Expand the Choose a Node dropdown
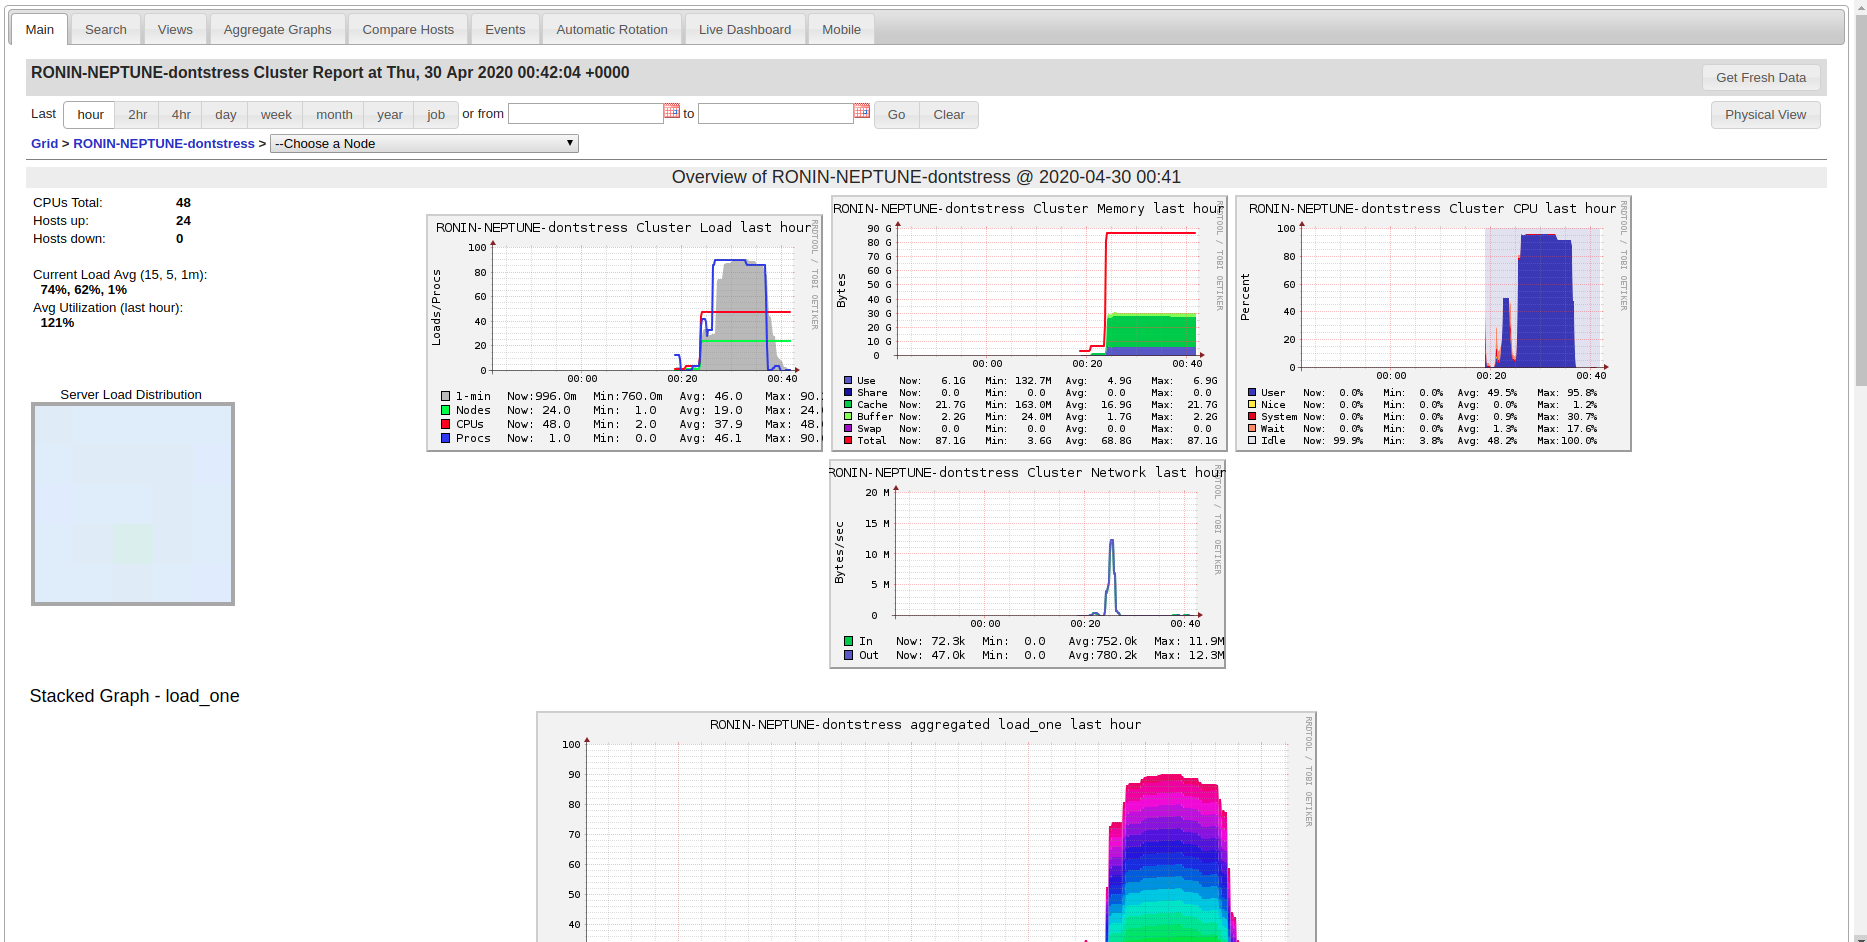This screenshot has width=1867, height=942. click(x=424, y=144)
